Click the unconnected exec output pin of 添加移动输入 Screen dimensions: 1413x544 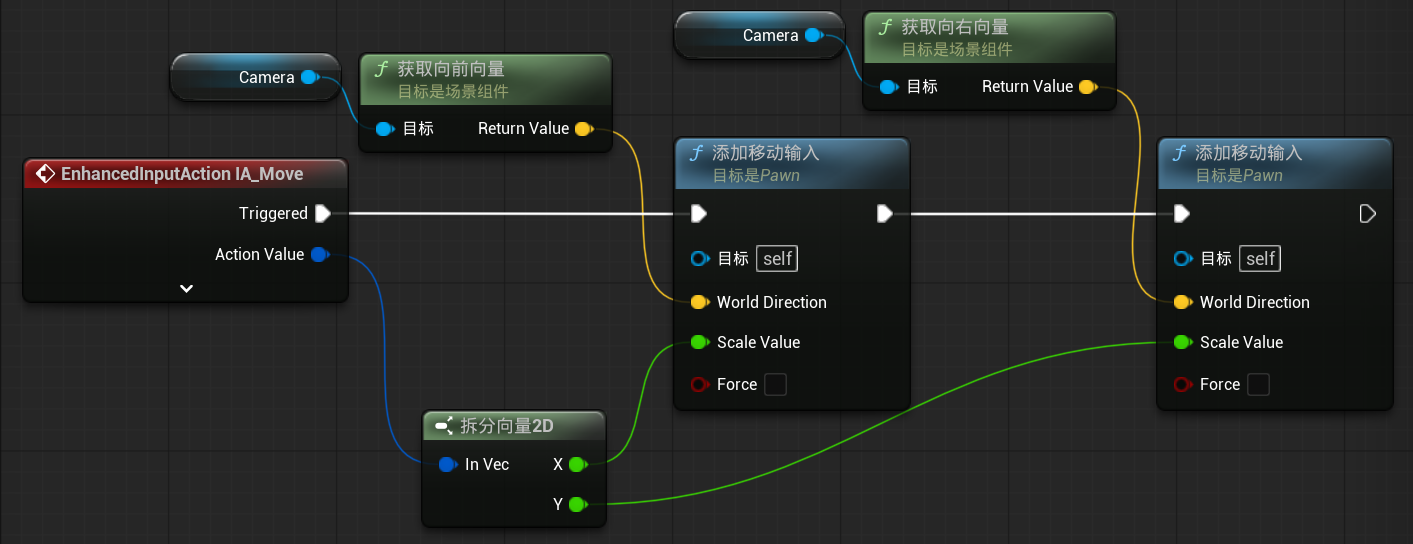point(1368,213)
